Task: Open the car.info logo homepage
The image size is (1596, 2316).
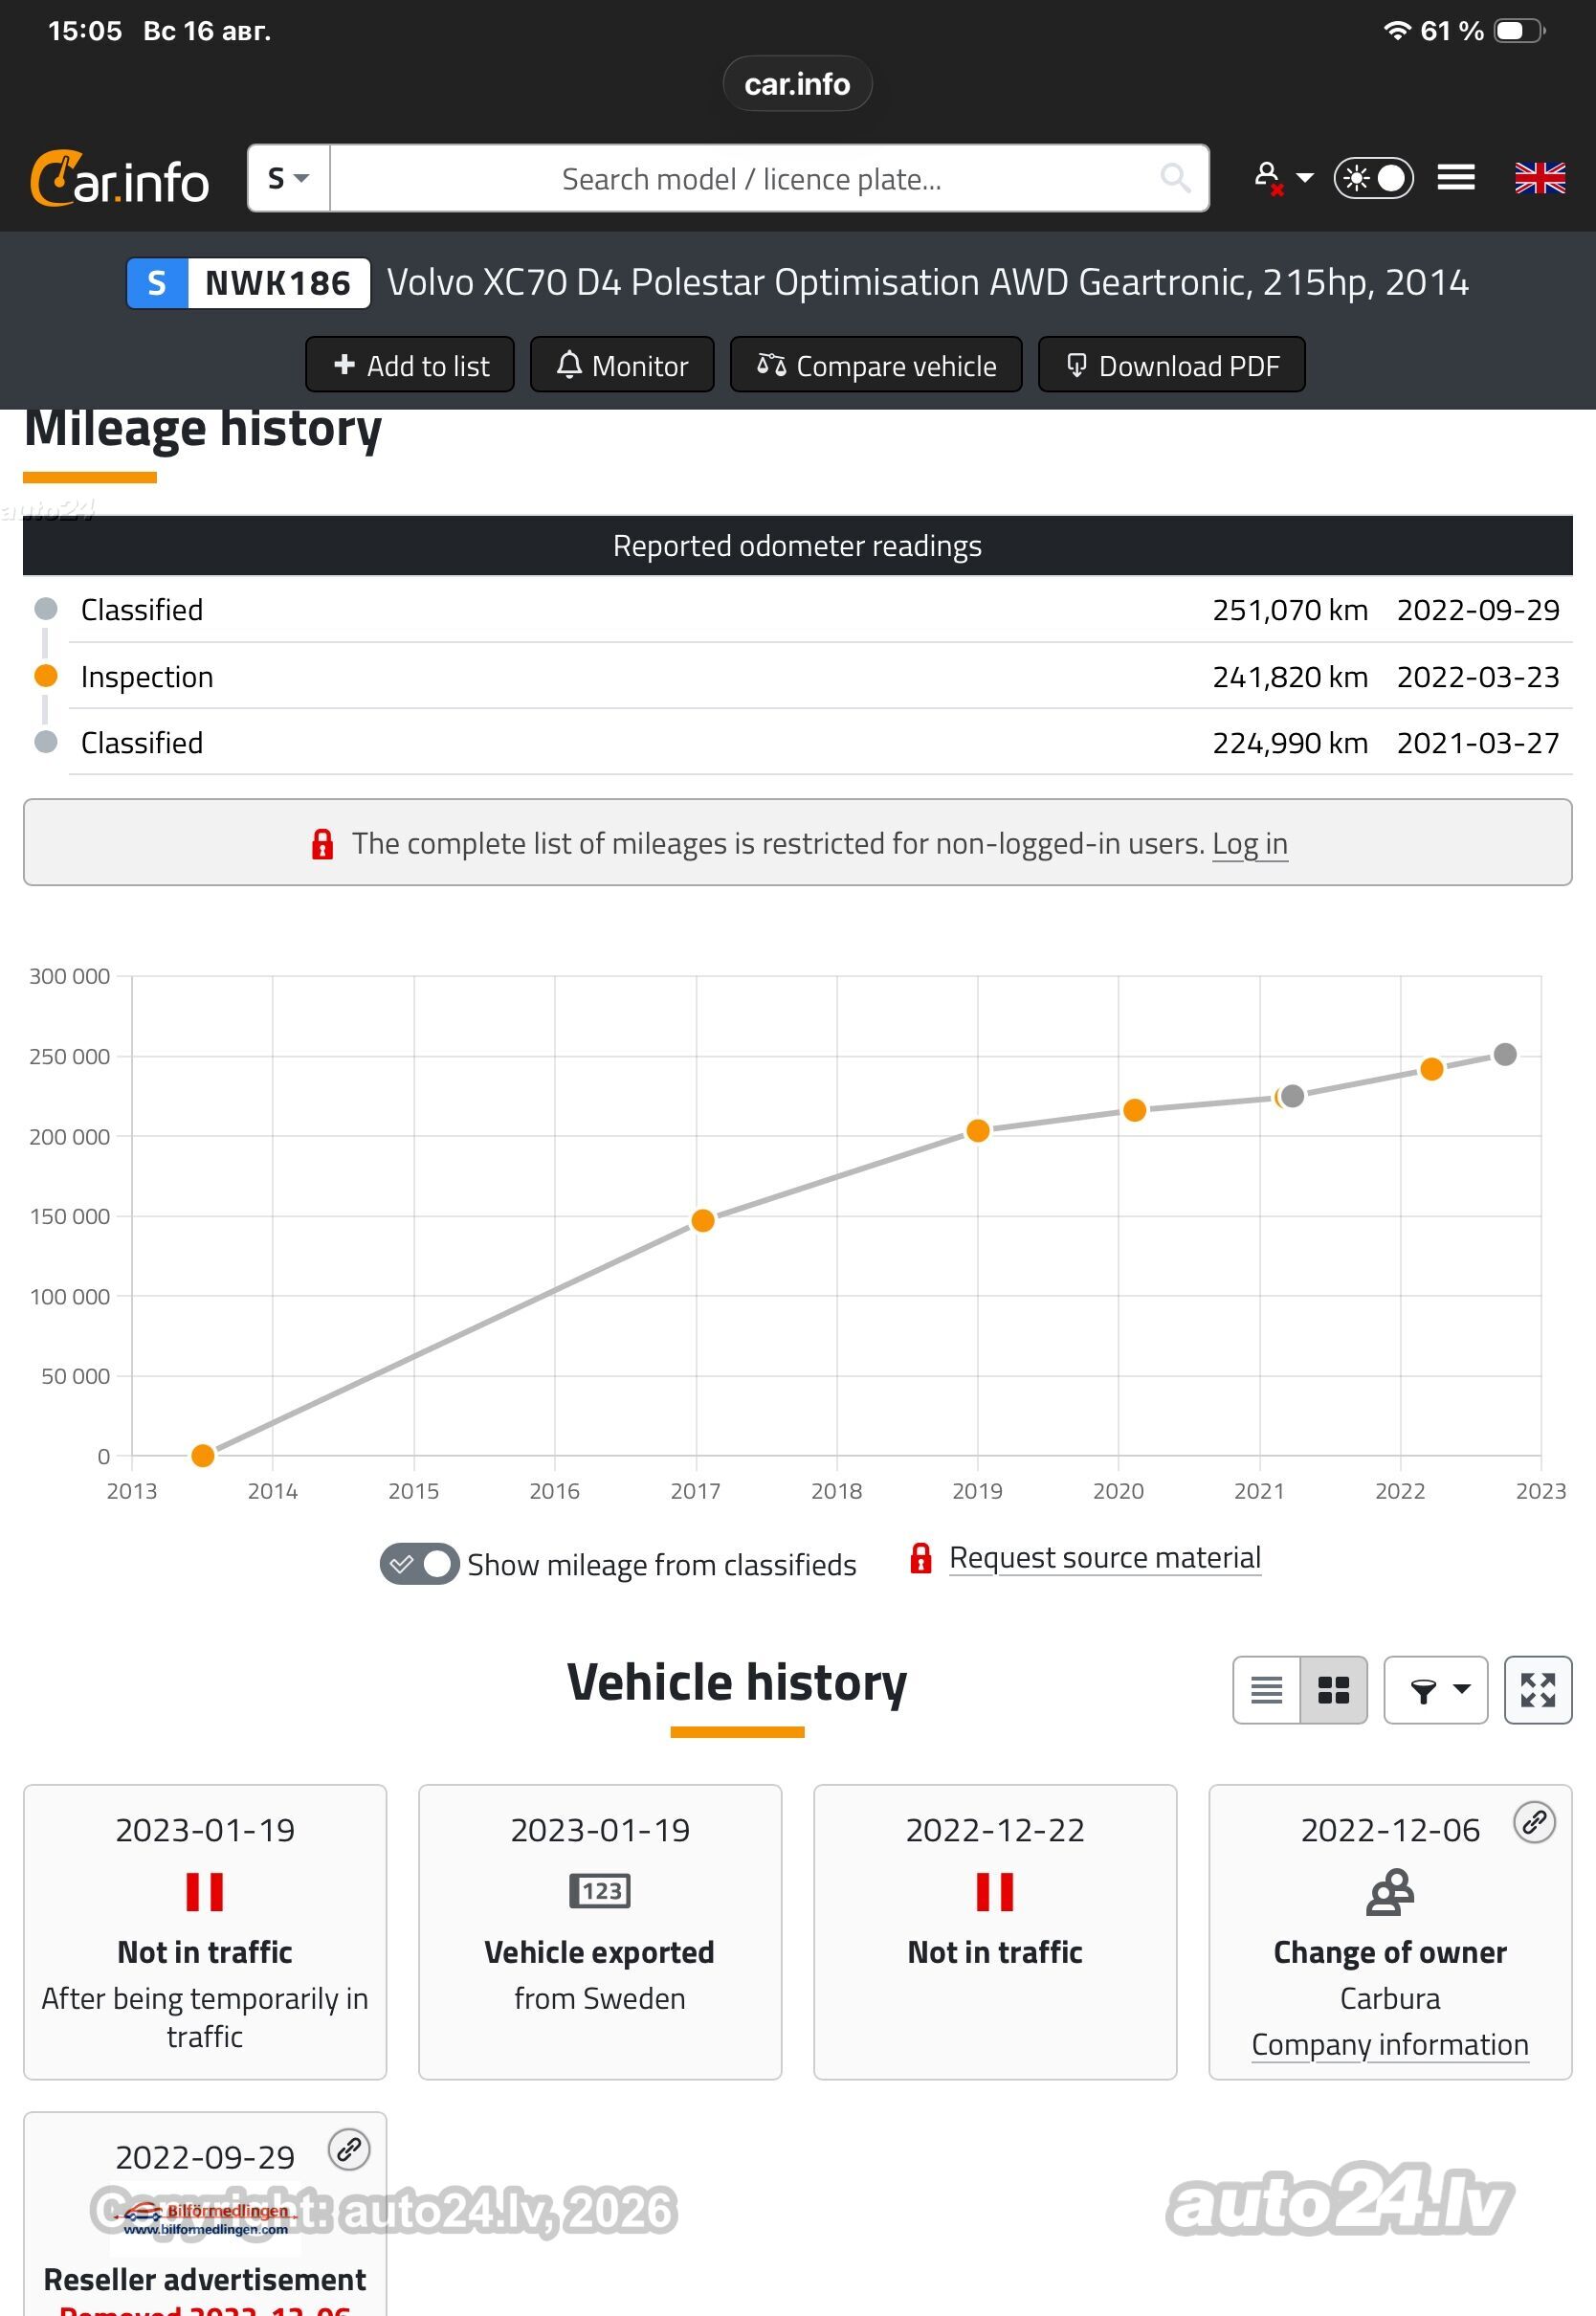Action: click(119, 179)
